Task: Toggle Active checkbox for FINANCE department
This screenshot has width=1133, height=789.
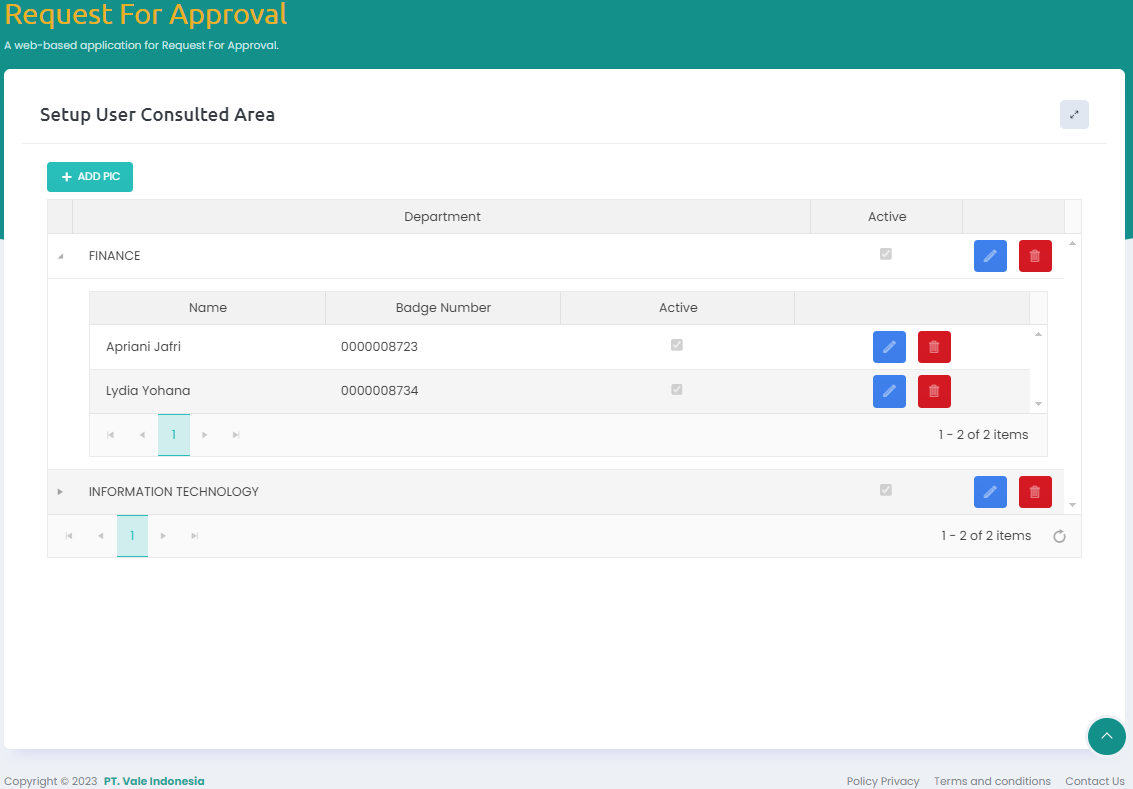Action: tap(886, 254)
